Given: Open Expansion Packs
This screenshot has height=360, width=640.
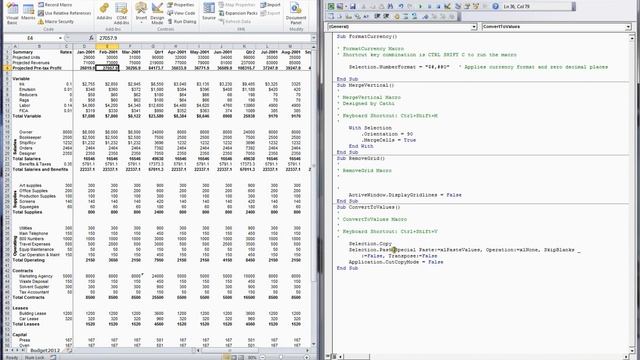Looking at the screenshot, I should tap(238, 13).
